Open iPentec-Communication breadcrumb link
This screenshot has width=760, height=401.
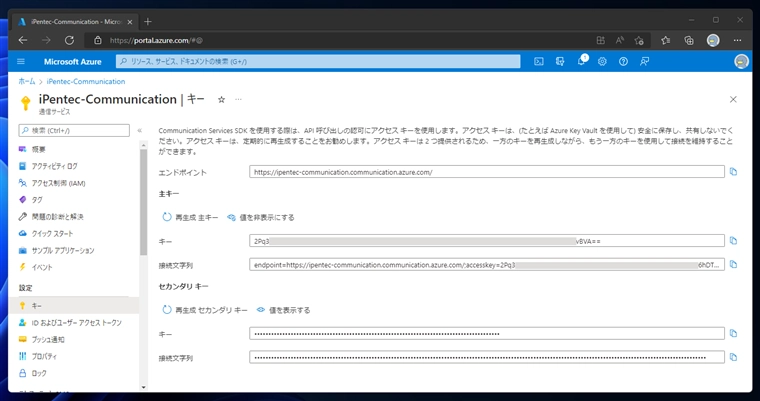(86, 81)
